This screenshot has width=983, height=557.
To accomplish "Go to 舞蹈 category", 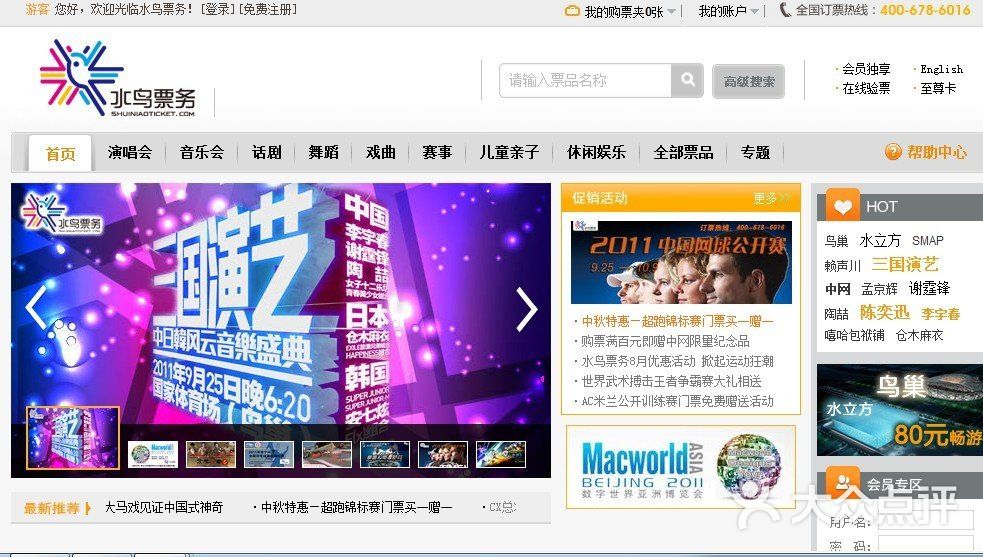I will click(323, 152).
